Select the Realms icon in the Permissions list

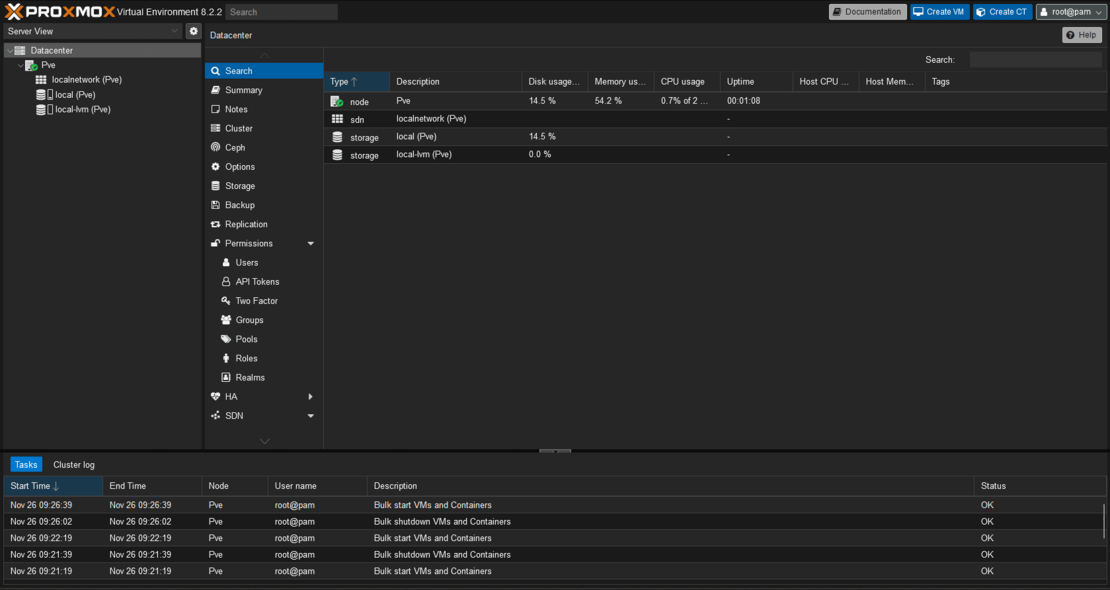coord(228,377)
